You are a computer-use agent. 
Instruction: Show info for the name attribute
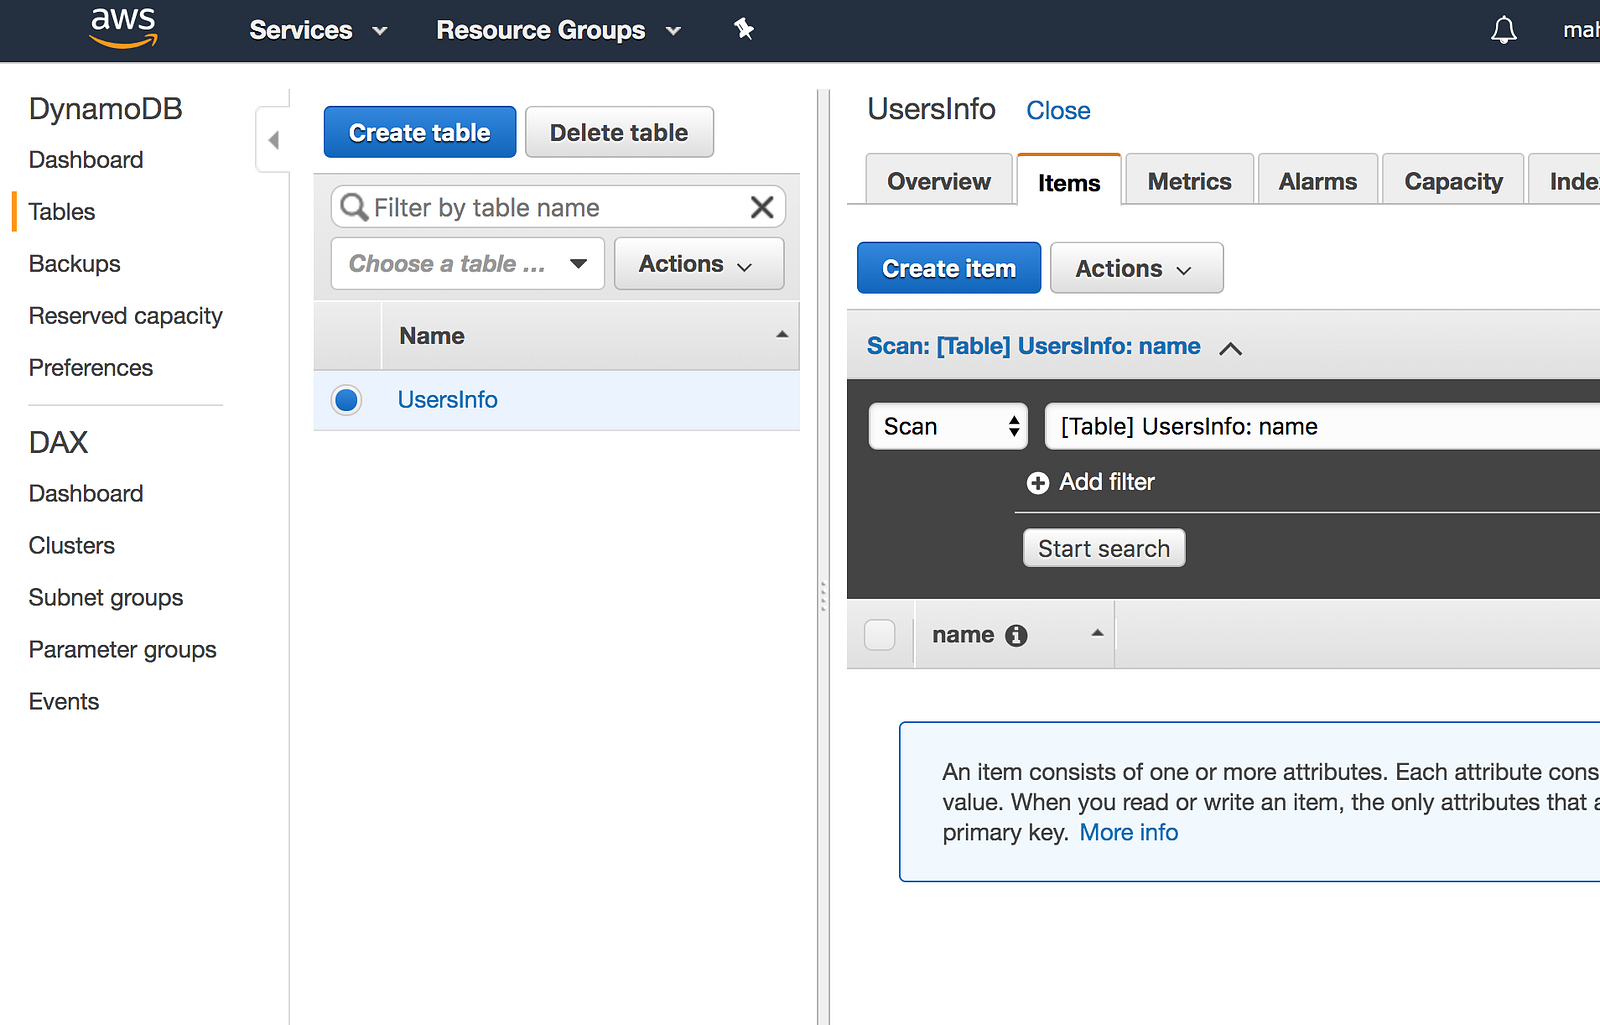click(1016, 635)
